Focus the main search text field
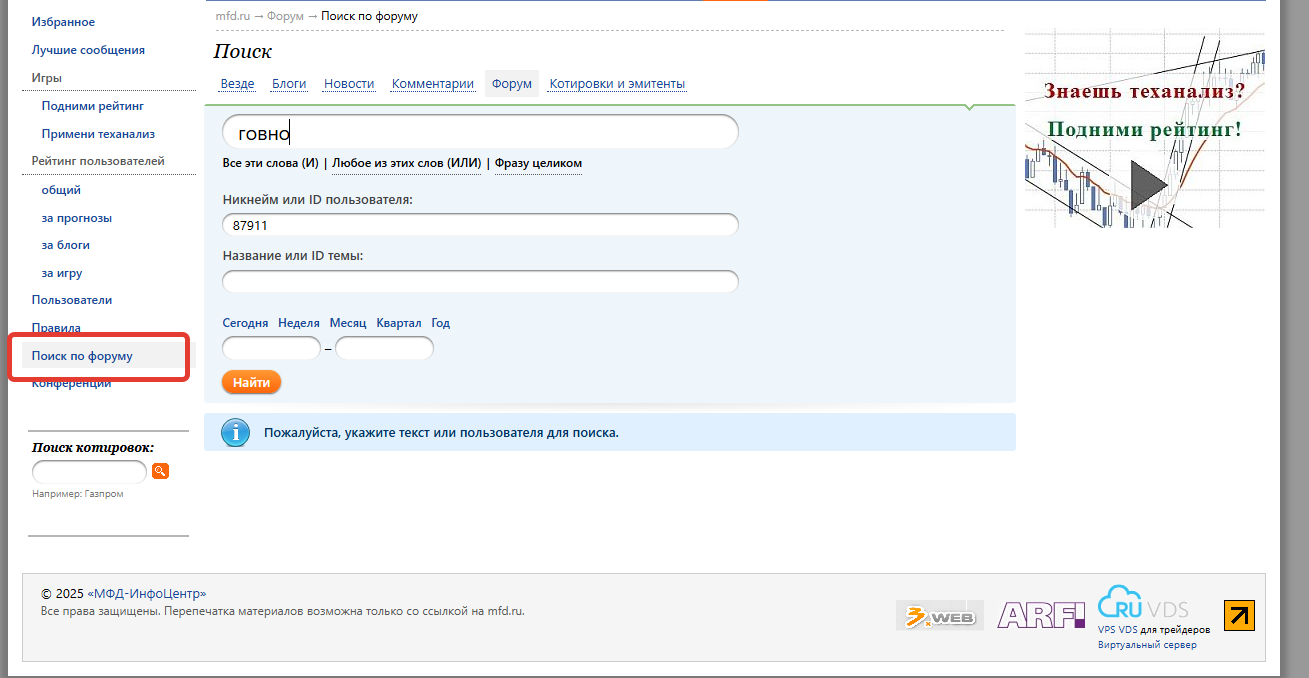This screenshot has height=678, width=1309. coord(480,132)
